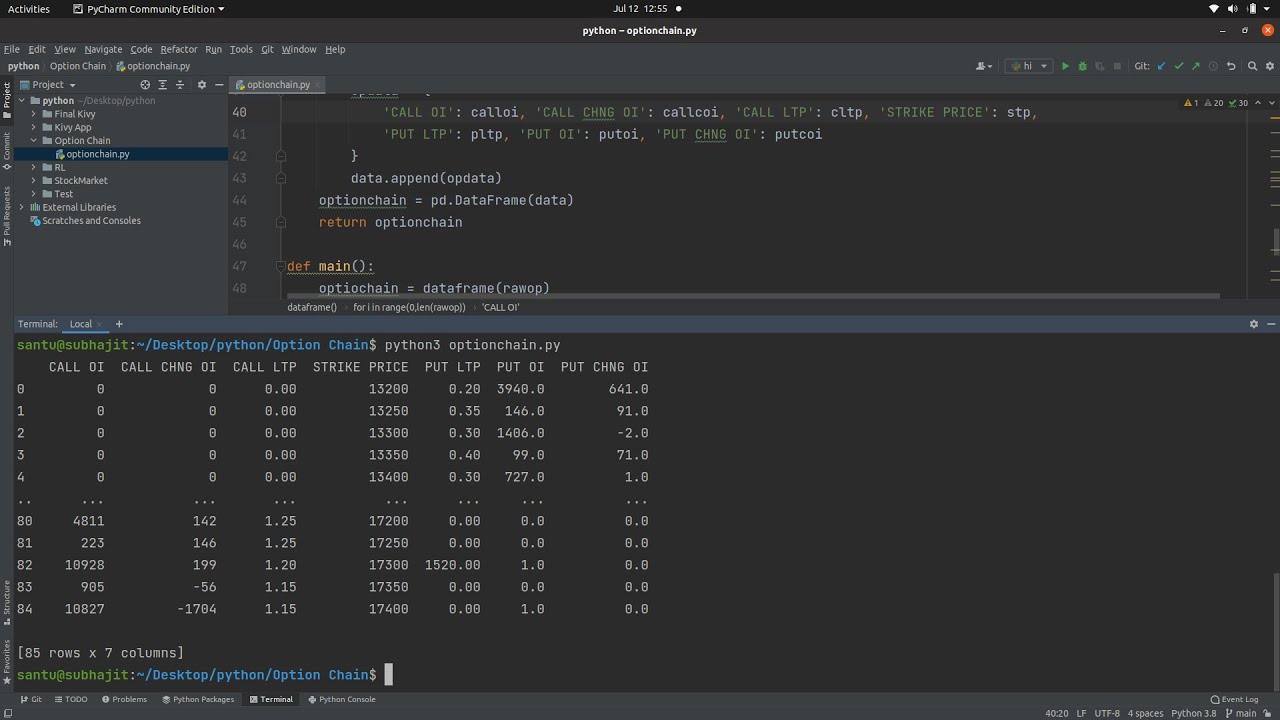
Task: Expand the Final Kivy folder
Action: tap(33, 114)
